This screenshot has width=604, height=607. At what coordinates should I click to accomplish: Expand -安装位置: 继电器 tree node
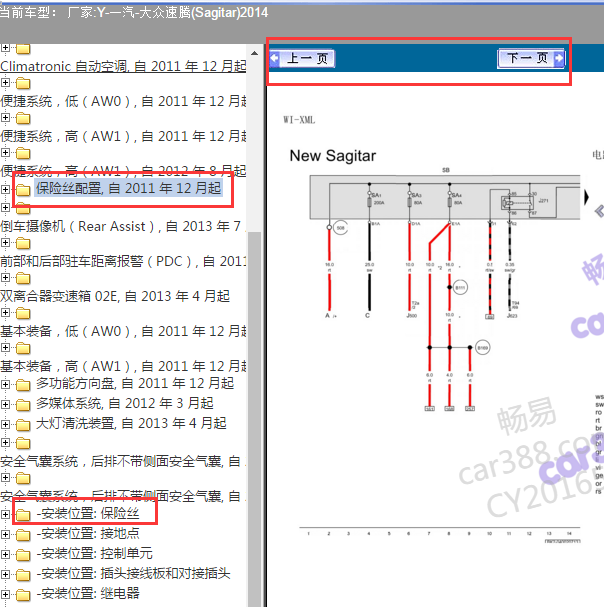[5, 594]
